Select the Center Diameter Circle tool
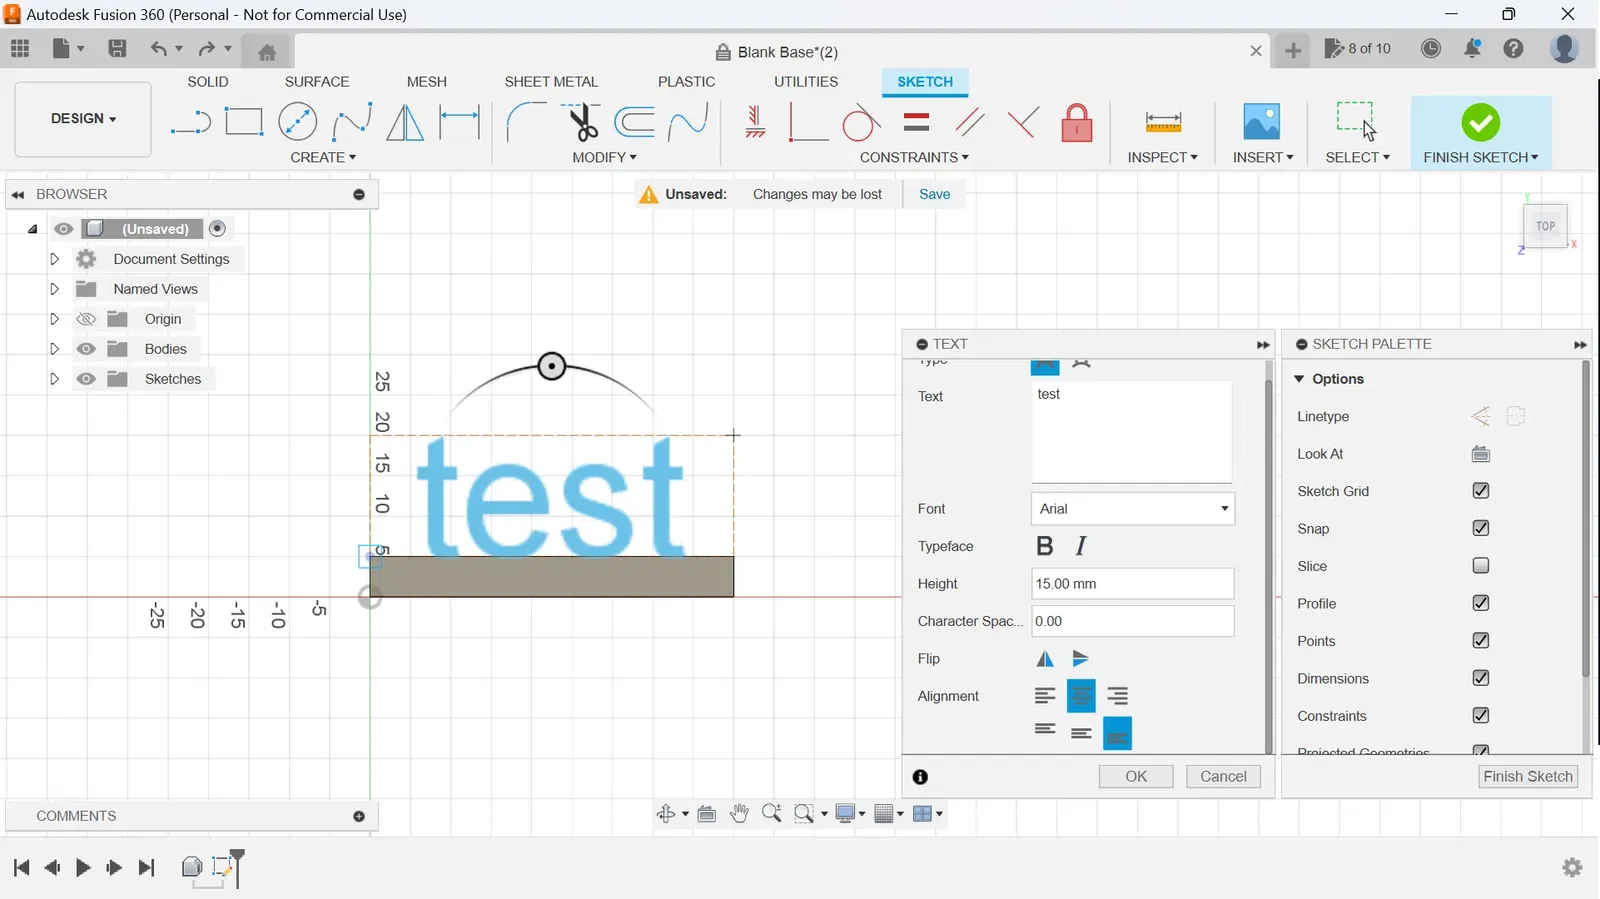Image resolution: width=1600 pixels, height=899 pixels. pyautogui.click(x=298, y=122)
